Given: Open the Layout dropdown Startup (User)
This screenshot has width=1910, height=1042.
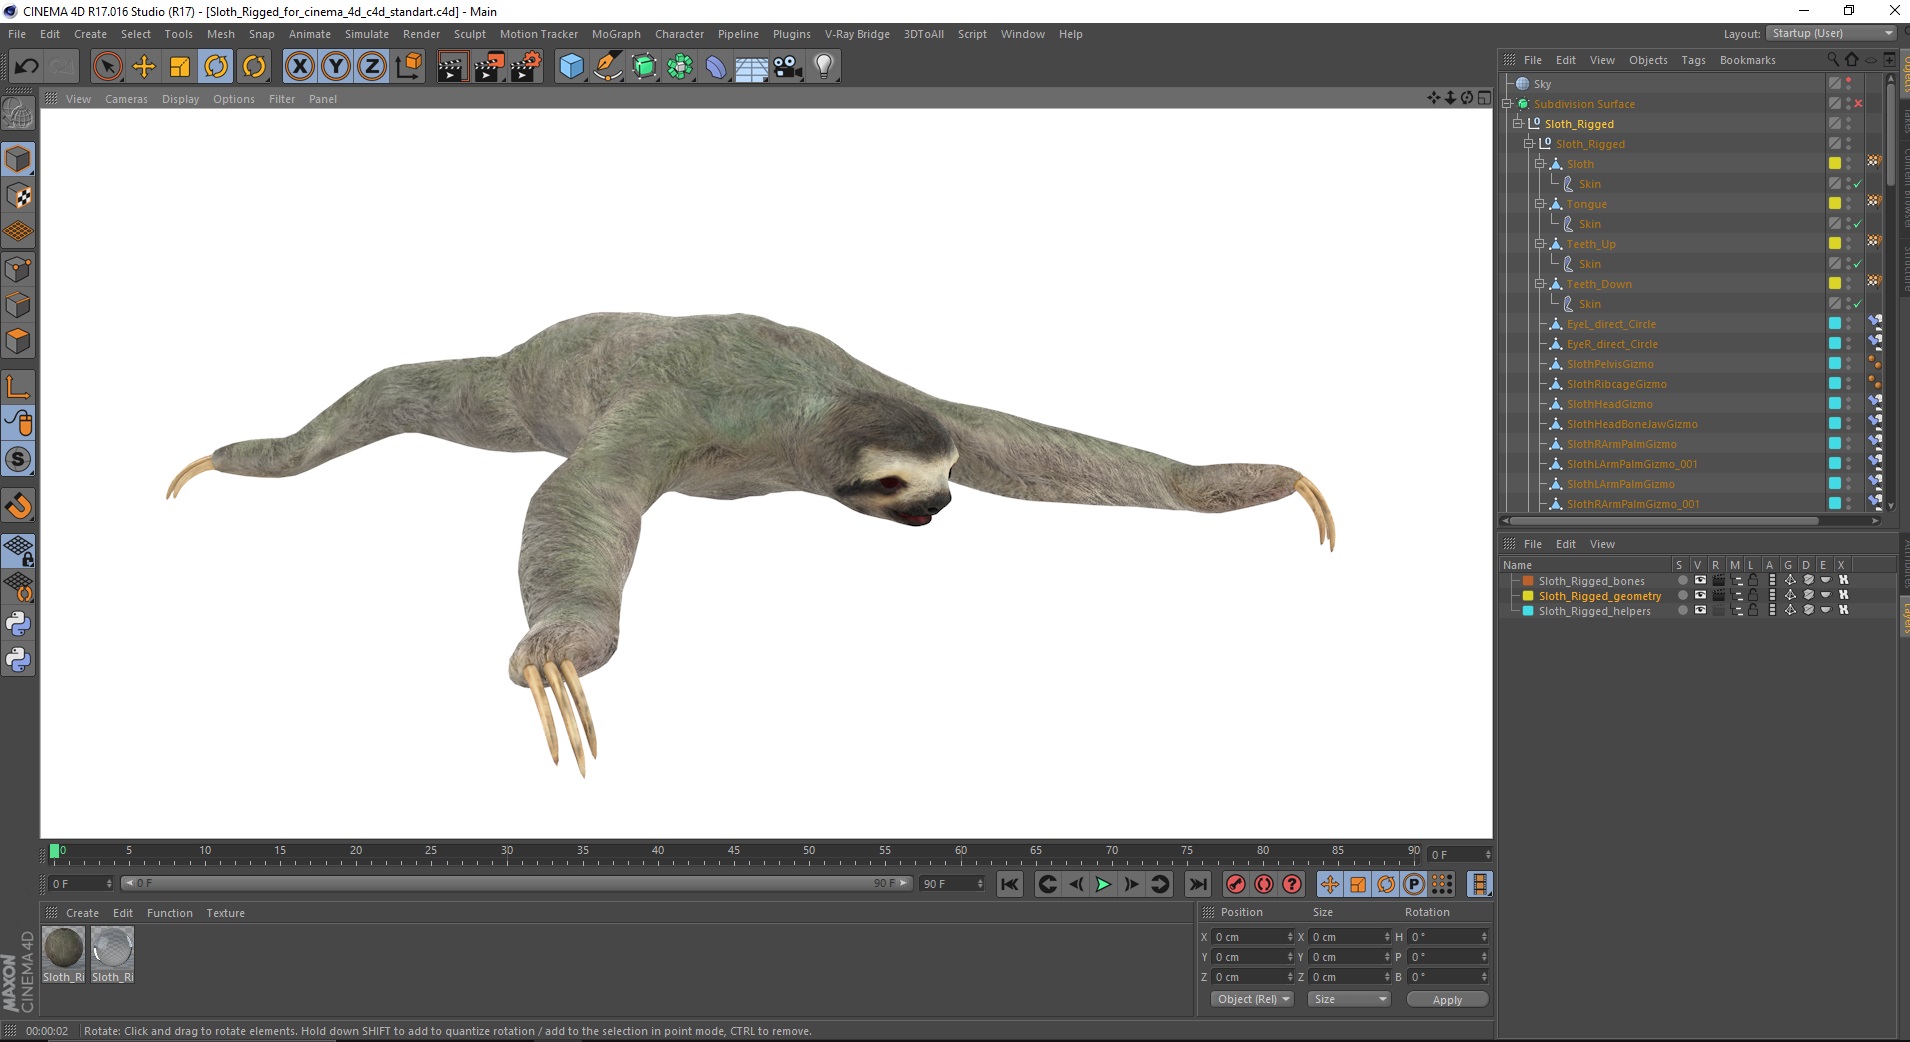Looking at the screenshot, I should [x=1831, y=33].
